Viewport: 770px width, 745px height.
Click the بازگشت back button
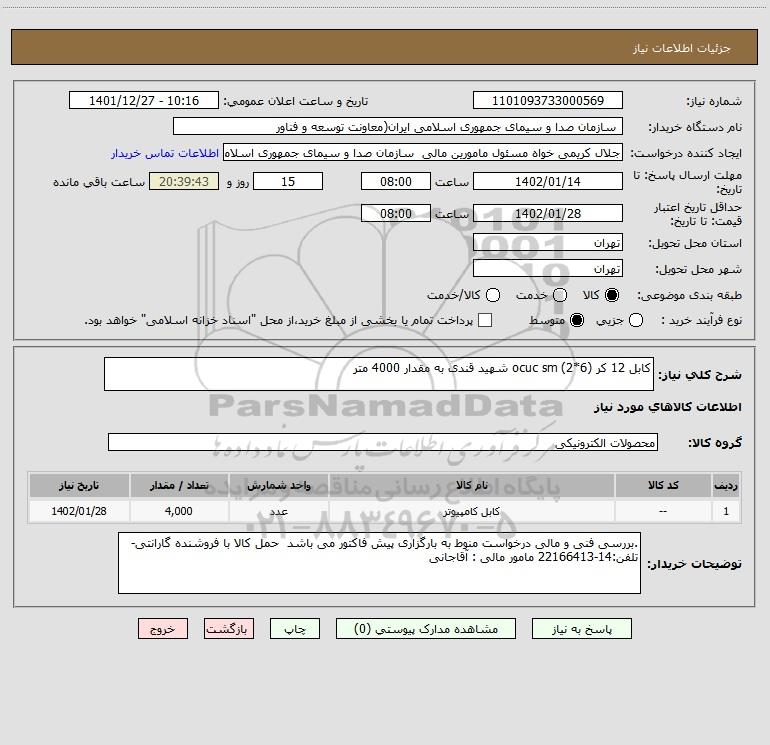point(229,629)
